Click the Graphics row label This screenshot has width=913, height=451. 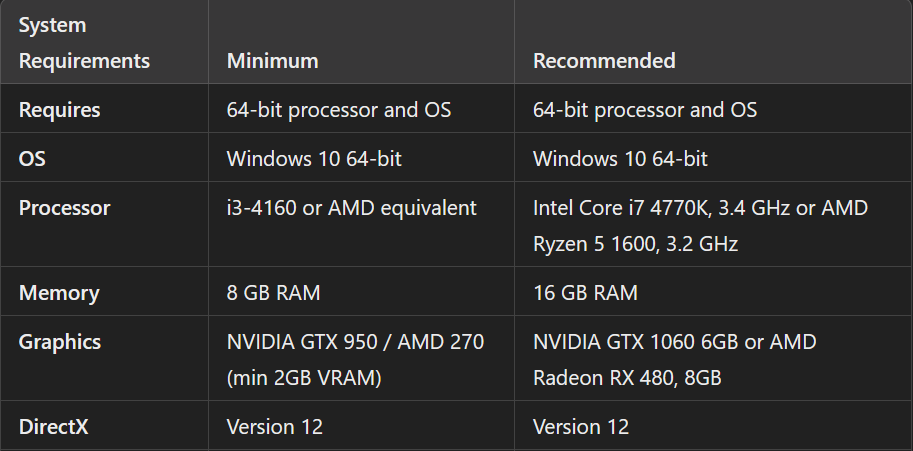pos(60,342)
